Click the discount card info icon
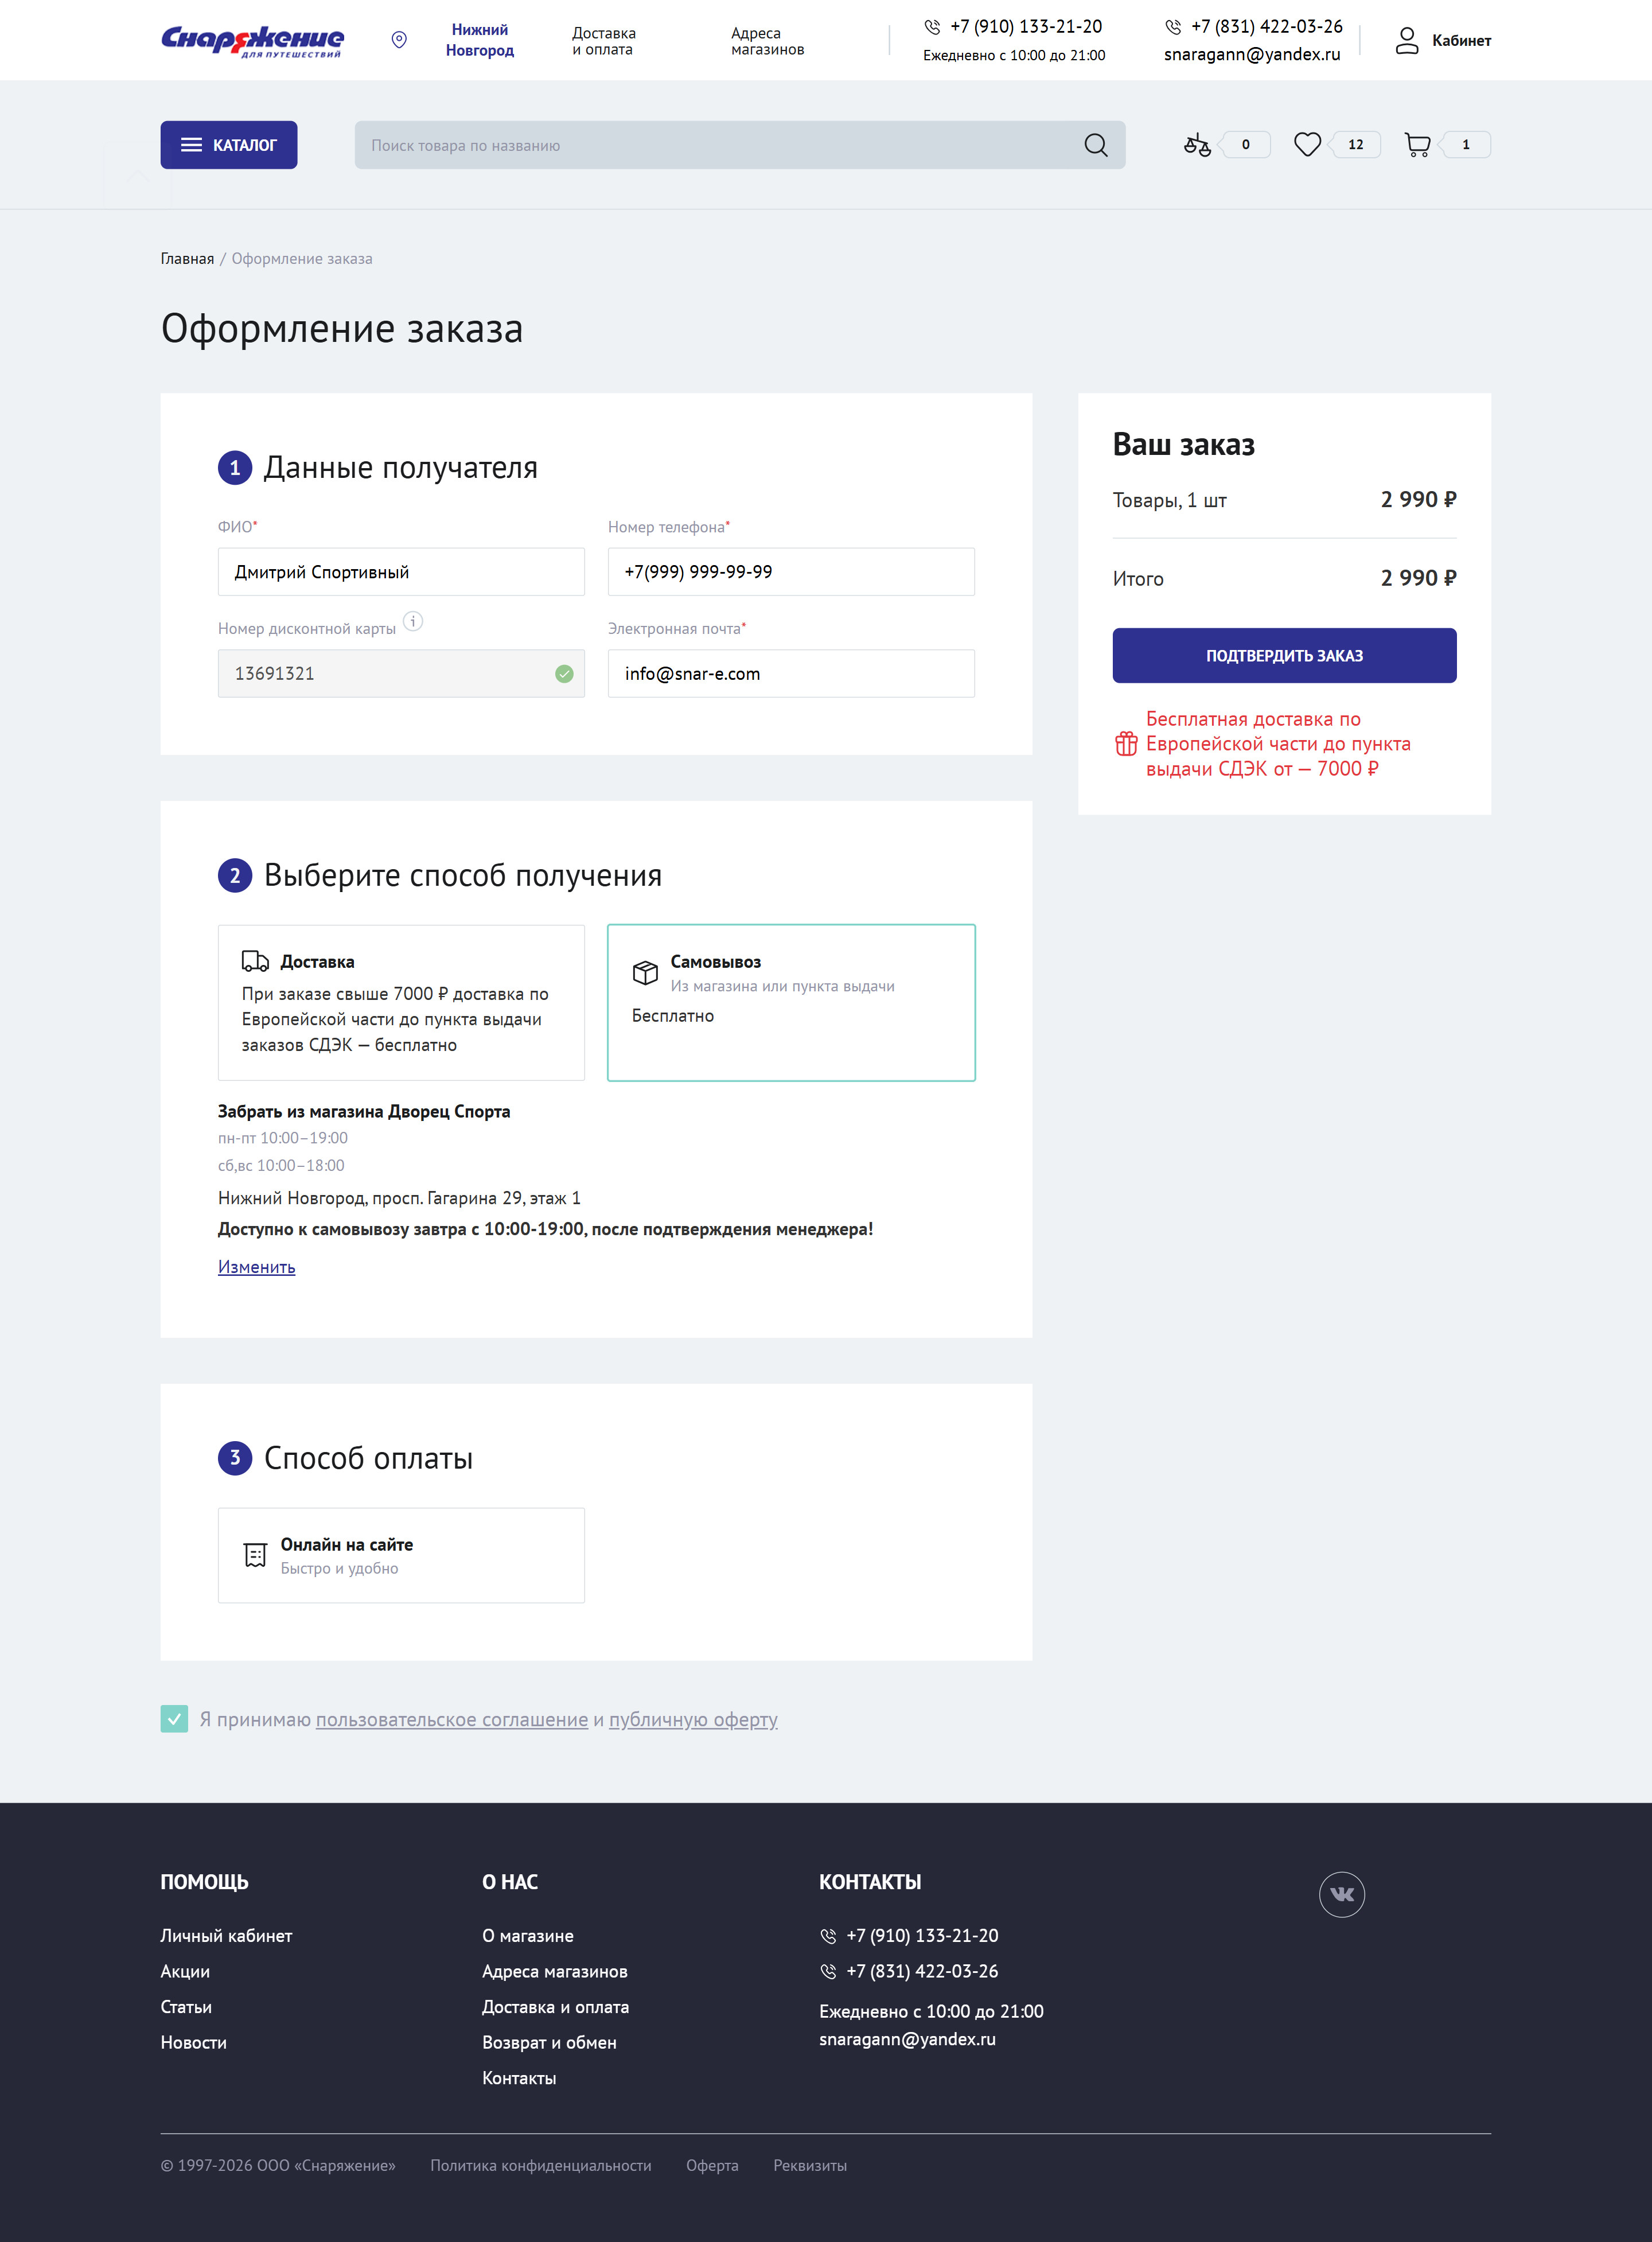 (413, 621)
